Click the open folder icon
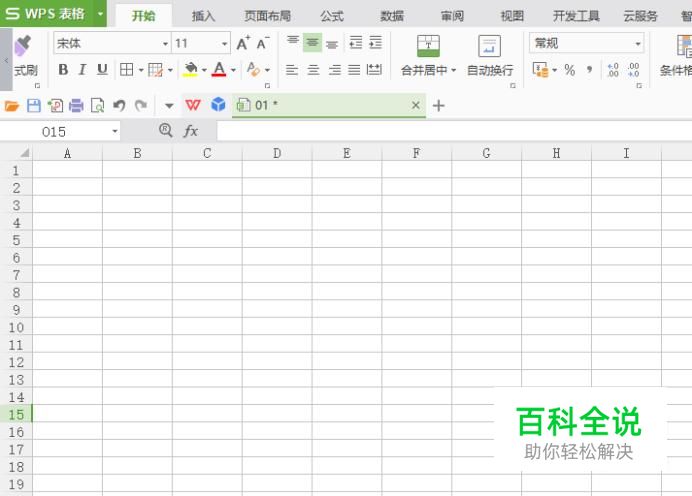692x496 pixels. click(12, 106)
